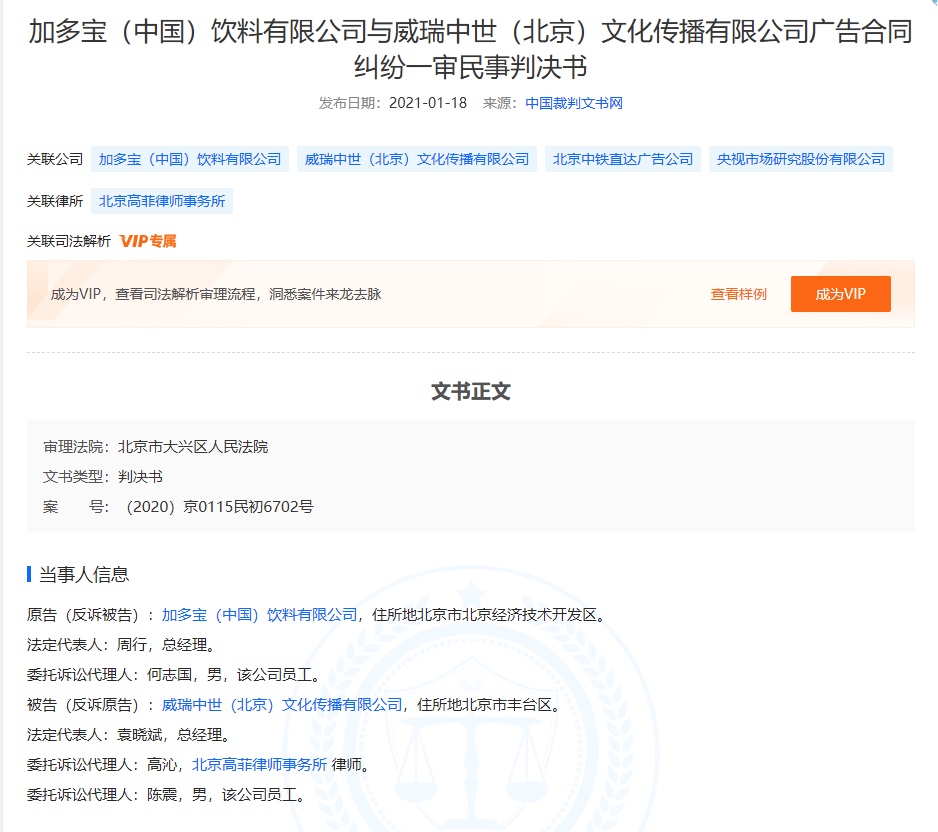
Task: Select the document title heading
Action: pos(469,48)
